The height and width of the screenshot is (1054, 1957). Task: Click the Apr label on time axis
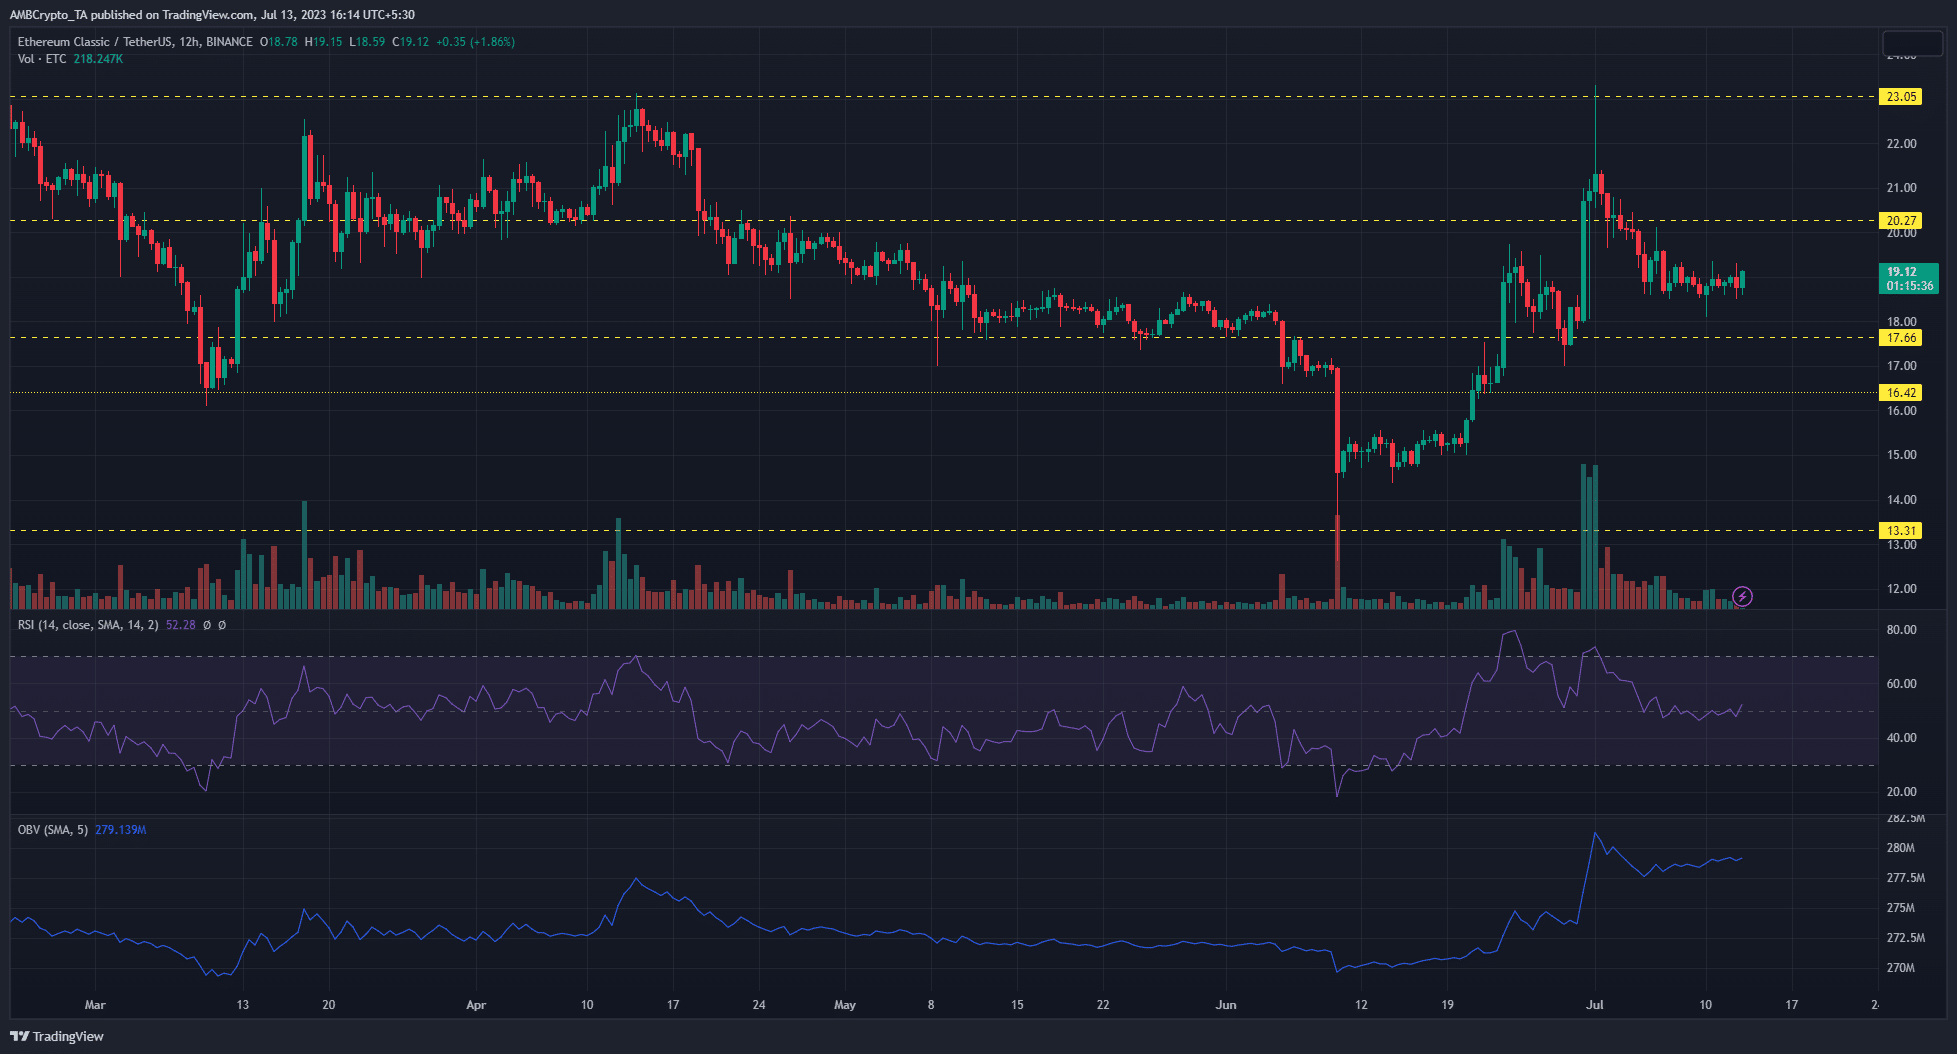coord(476,1005)
